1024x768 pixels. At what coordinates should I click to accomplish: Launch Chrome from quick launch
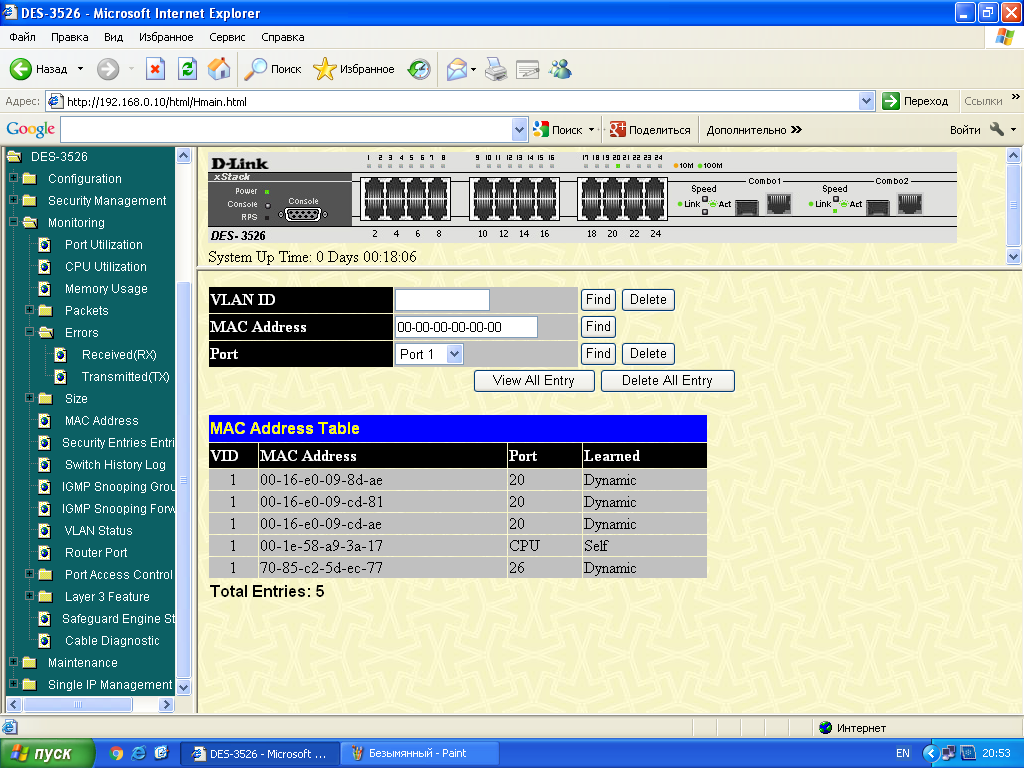point(116,753)
